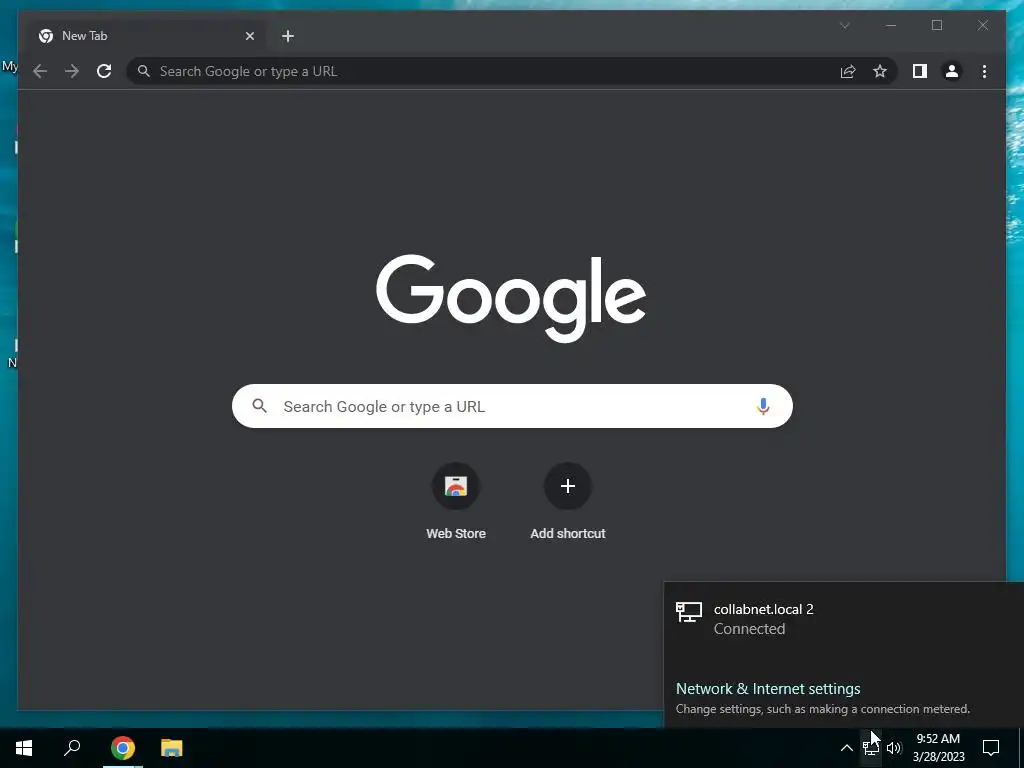Maximize the Chrome window
The width and height of the screenshot is (1024, 768).
point(936,25)
